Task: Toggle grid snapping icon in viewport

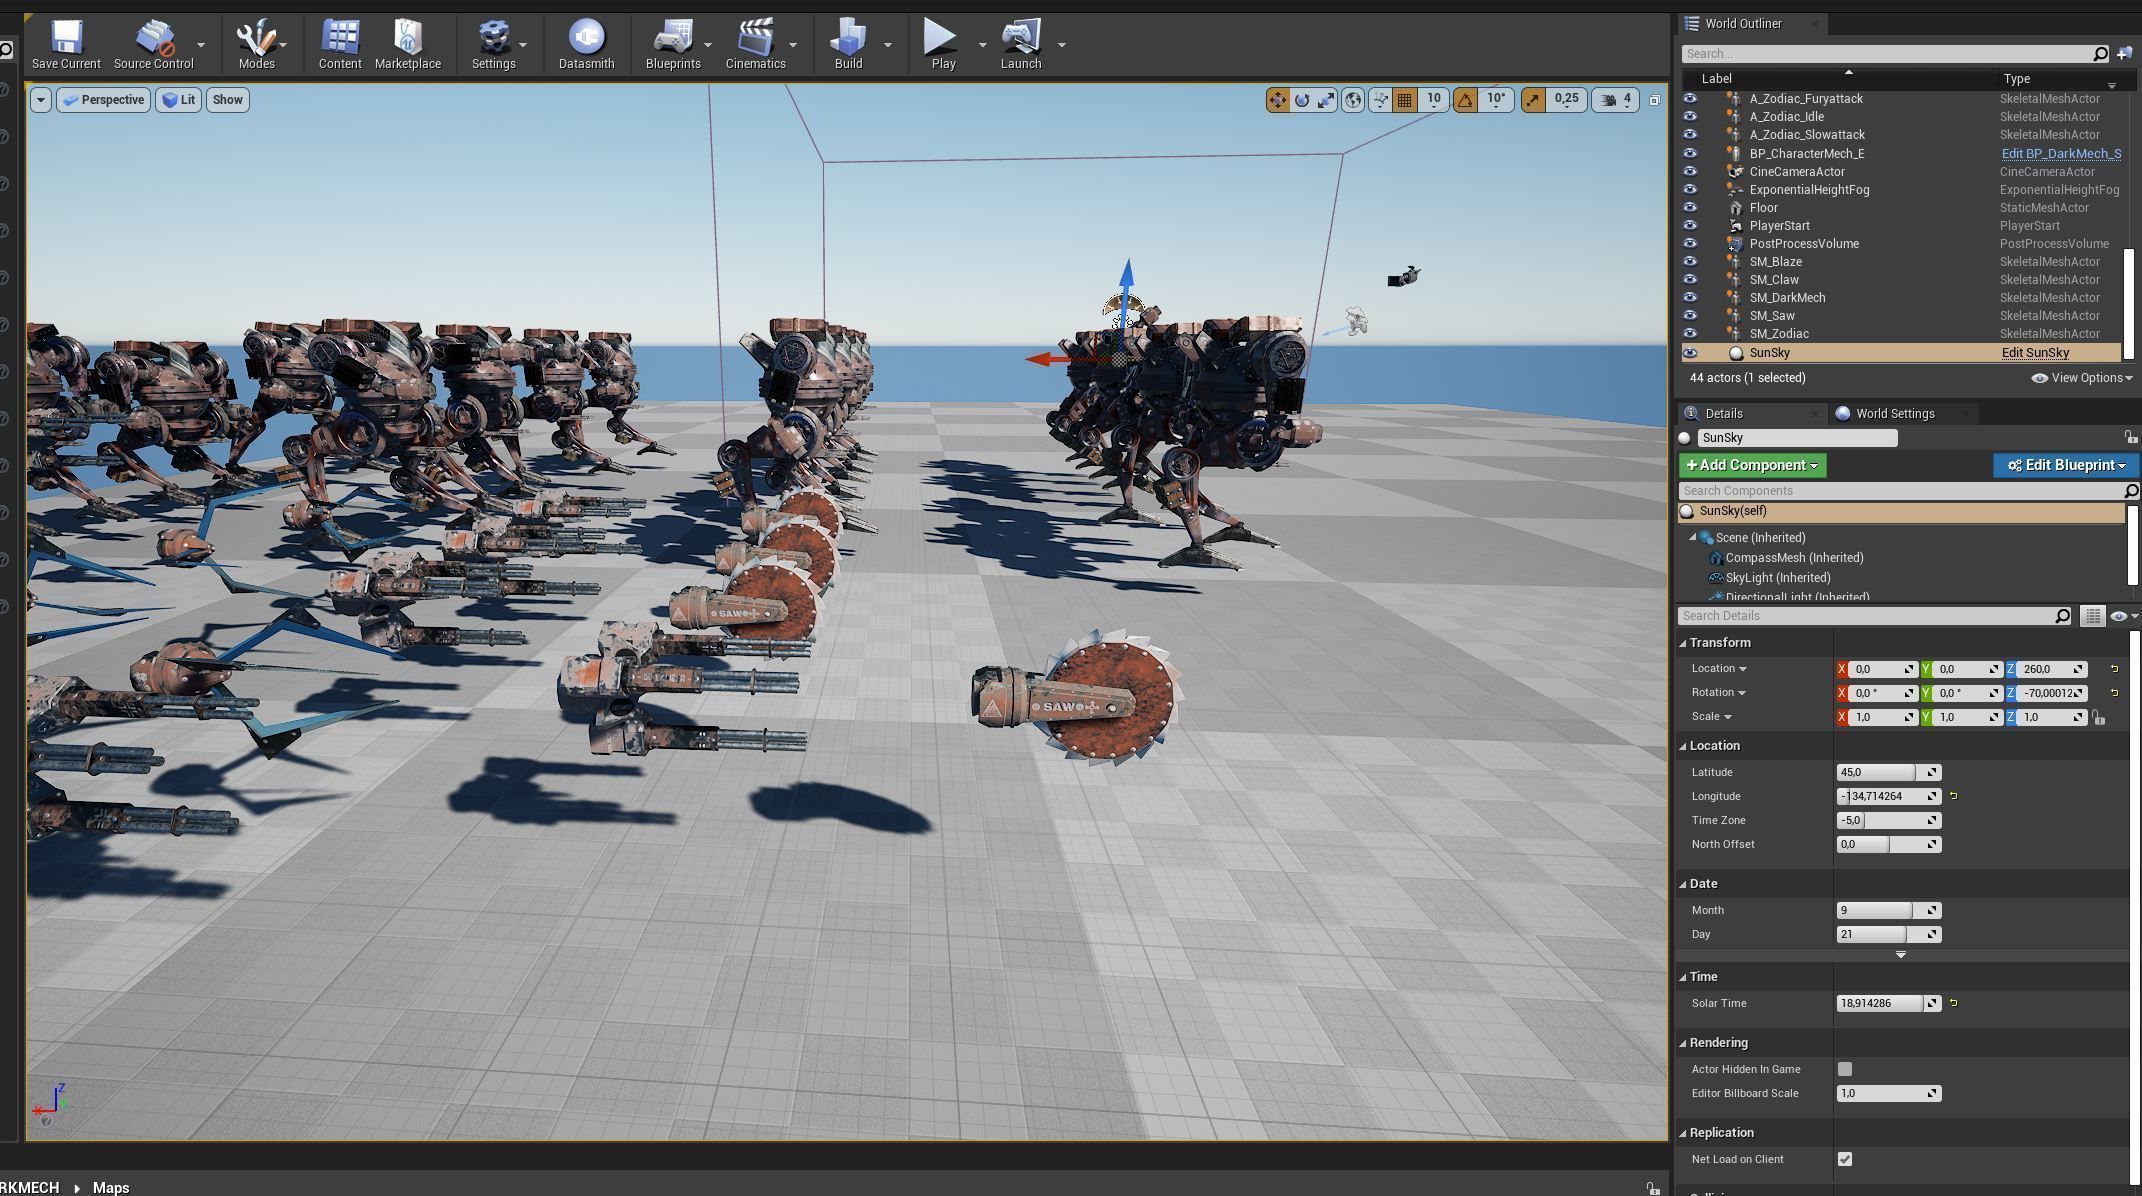Action: [x=1405, y=100]
